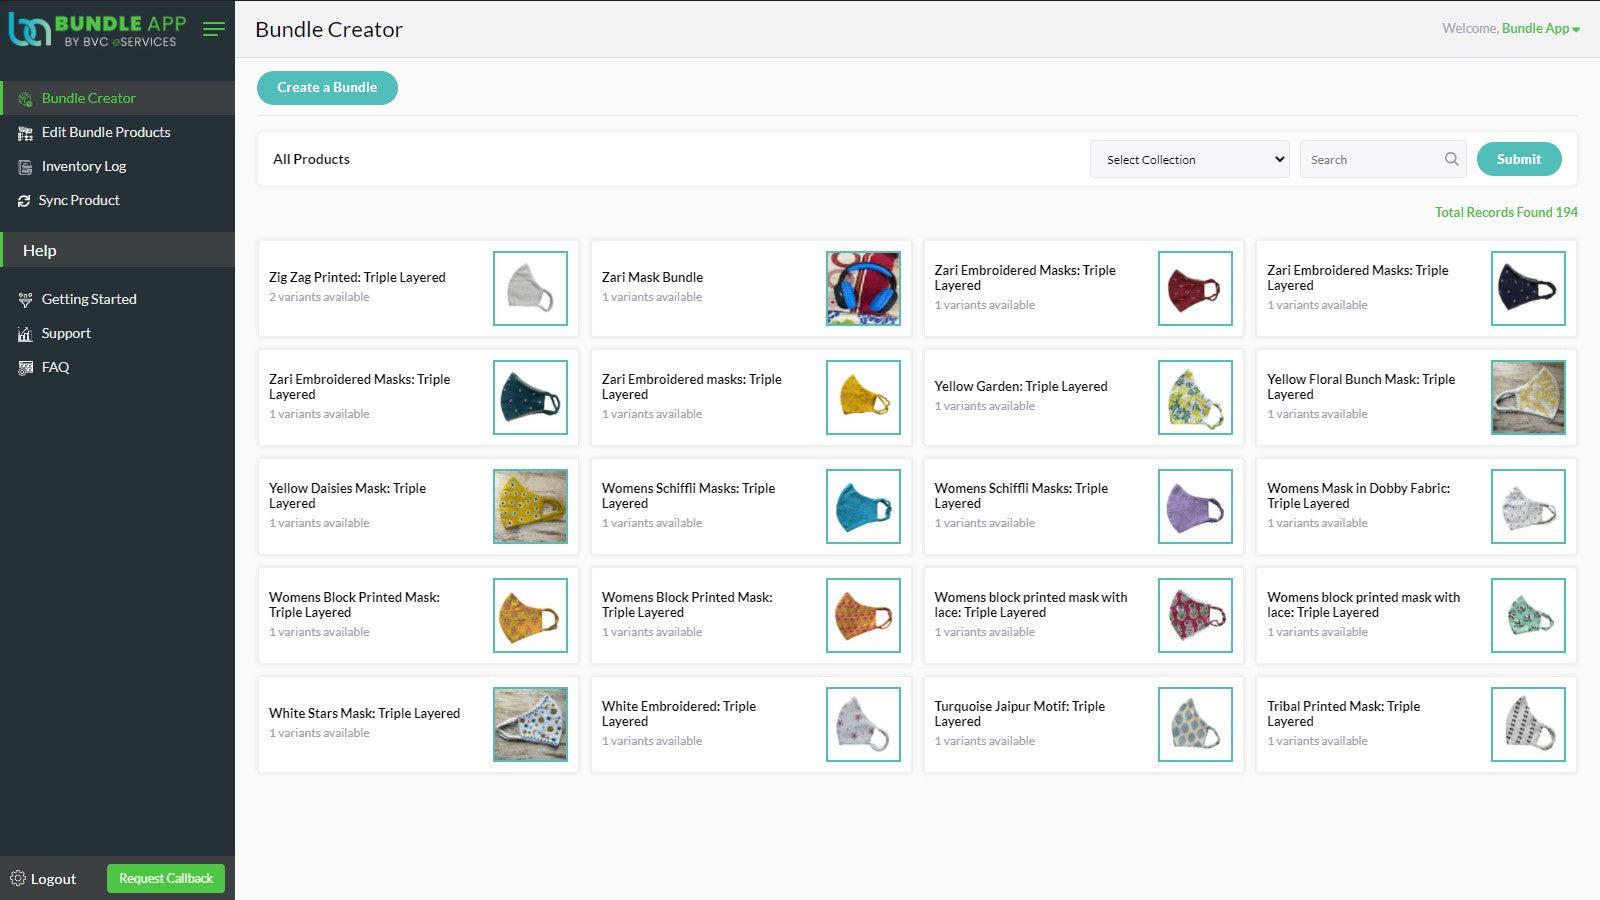This screenshot has width=1600, height=900.
Task: Click the FAQ sidebar icon
Action: [25, 368]
